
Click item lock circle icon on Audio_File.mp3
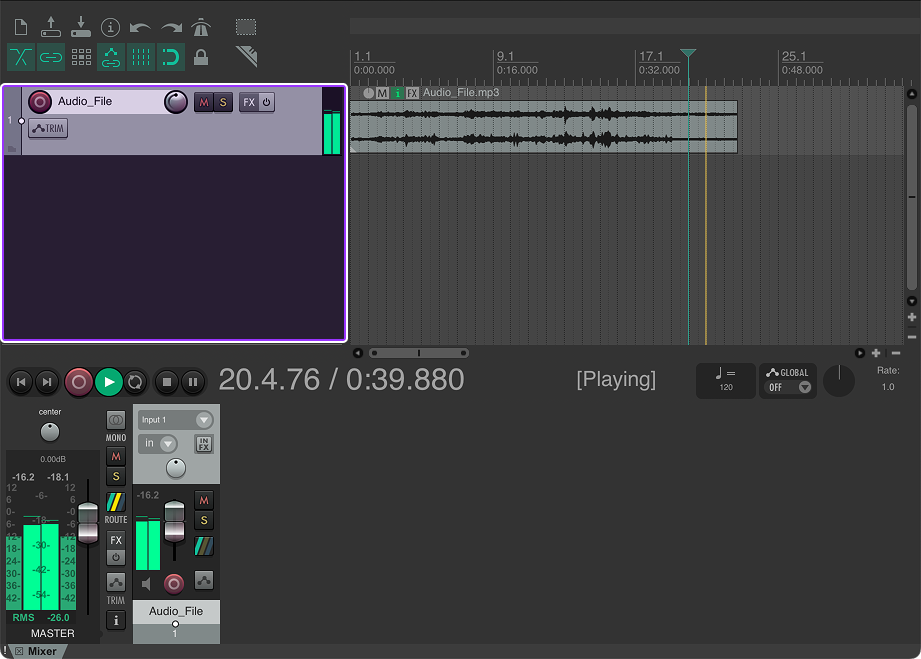(x=368, y=93)
